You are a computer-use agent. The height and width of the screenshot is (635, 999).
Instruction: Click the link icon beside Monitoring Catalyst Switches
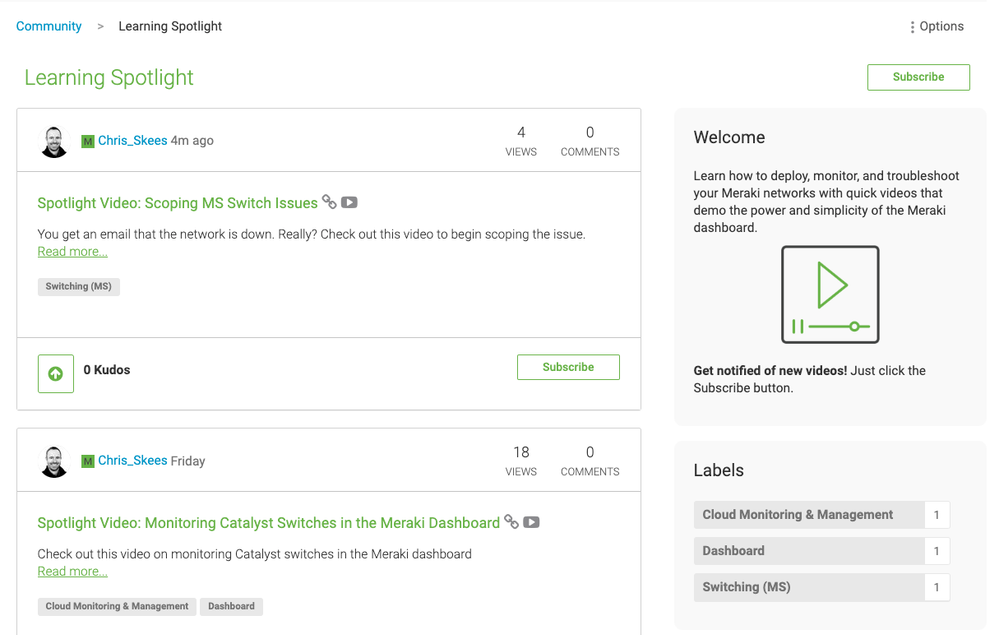point(511,522)
